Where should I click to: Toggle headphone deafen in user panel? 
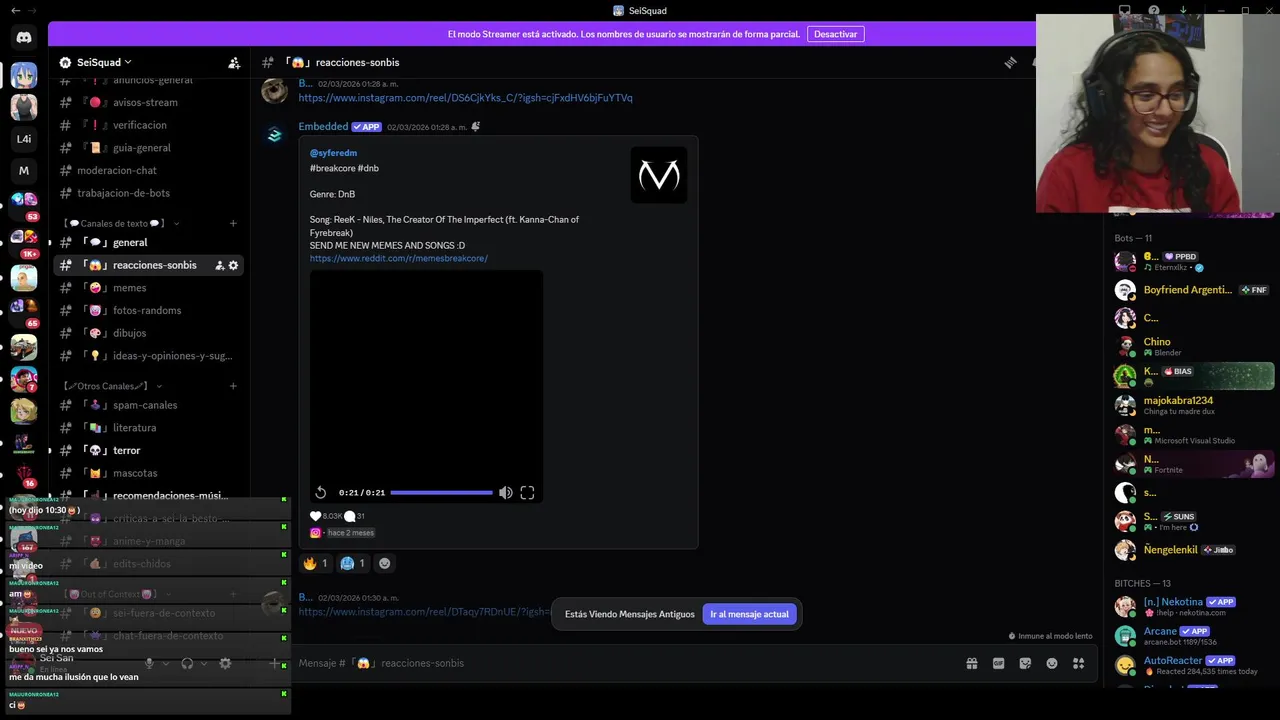187,663
